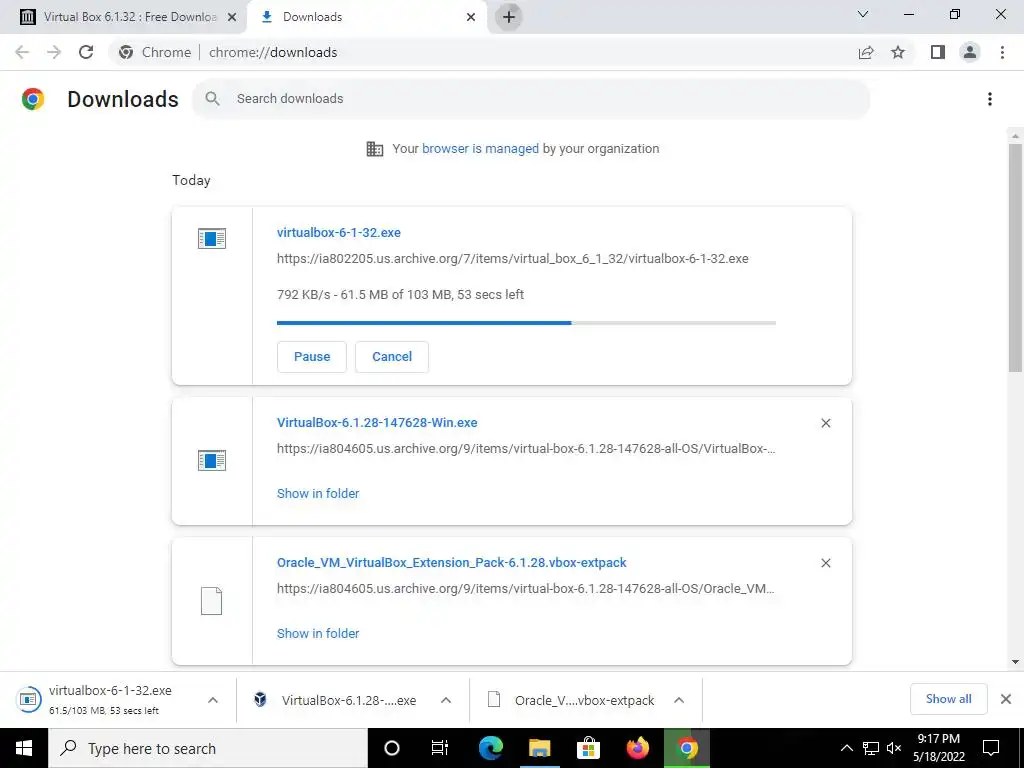The height and width of the screenshot is (768, 1024).
Task: Open the Windows Start menu
Action: coord(24,748)
